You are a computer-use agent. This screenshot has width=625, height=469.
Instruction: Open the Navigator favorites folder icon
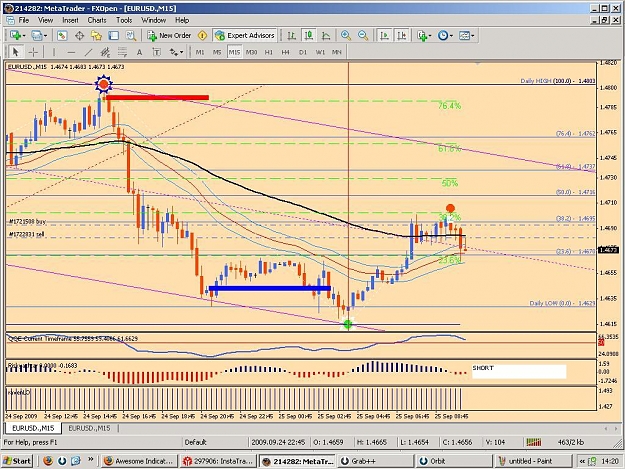(96, 35)
